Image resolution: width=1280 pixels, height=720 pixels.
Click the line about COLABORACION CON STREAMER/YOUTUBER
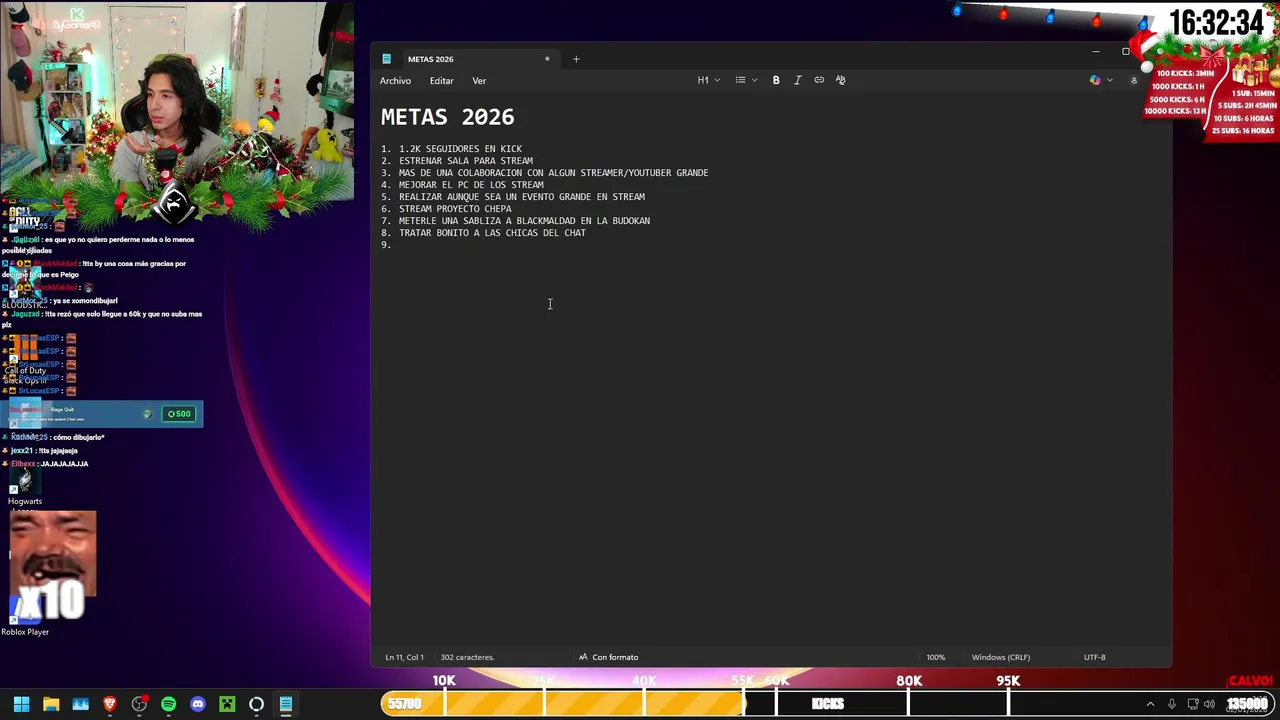click(553, 173)
